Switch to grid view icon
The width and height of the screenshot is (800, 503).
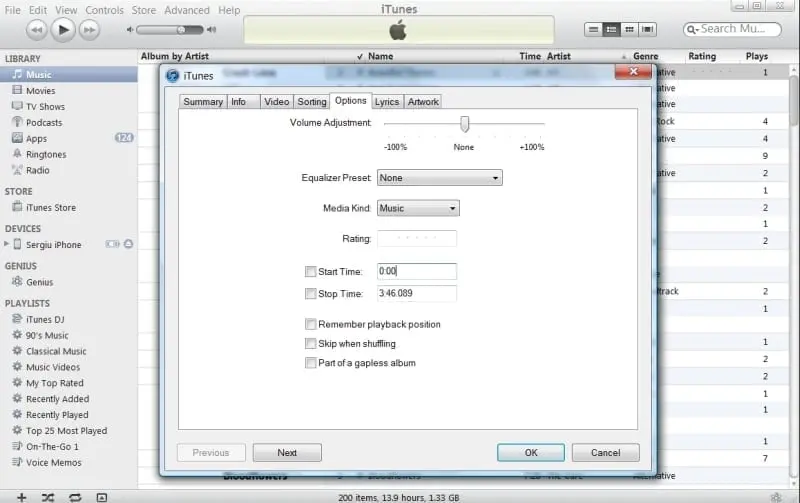point(629,30)
